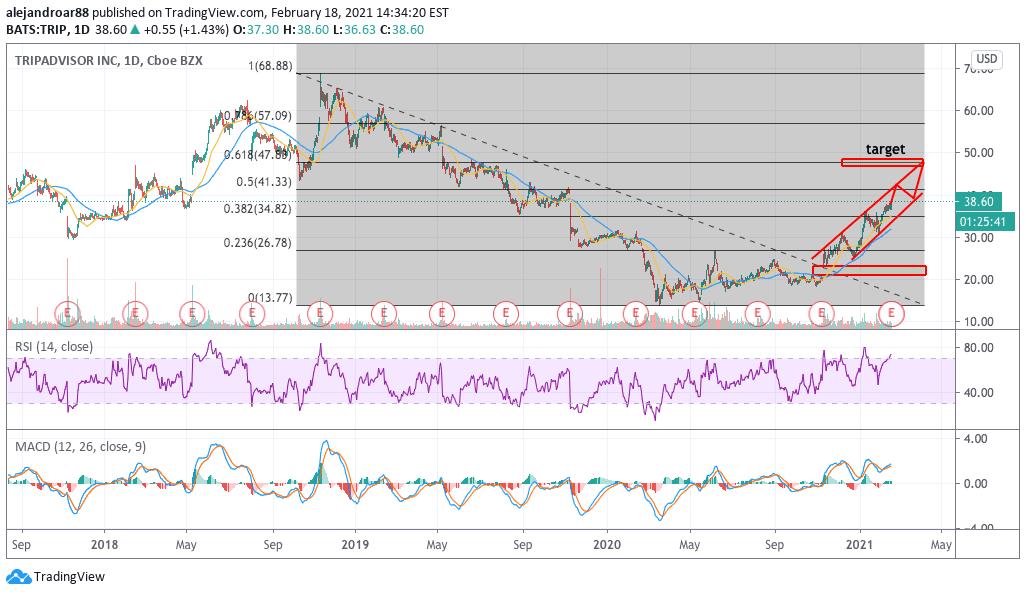Image resolution: width=1026 pixels, height=595 pixels.
Task: Click the +0.55 (+1.43%) change value
Action: pos(186,30)
